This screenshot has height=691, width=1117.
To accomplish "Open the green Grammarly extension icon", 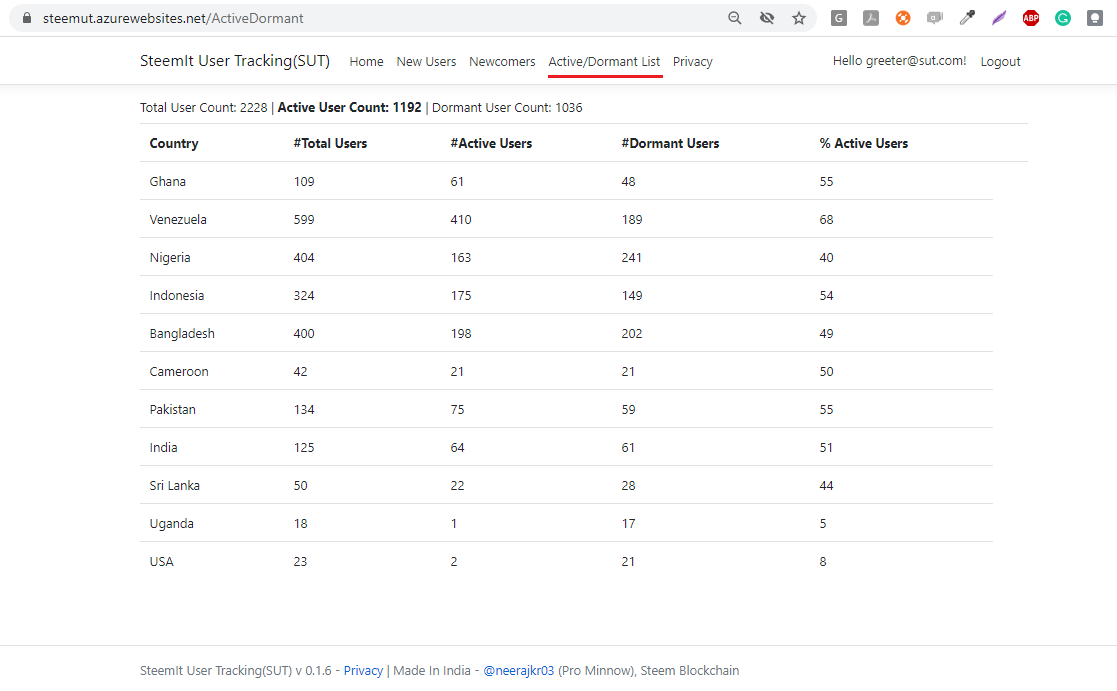I will coord(1063,19).
